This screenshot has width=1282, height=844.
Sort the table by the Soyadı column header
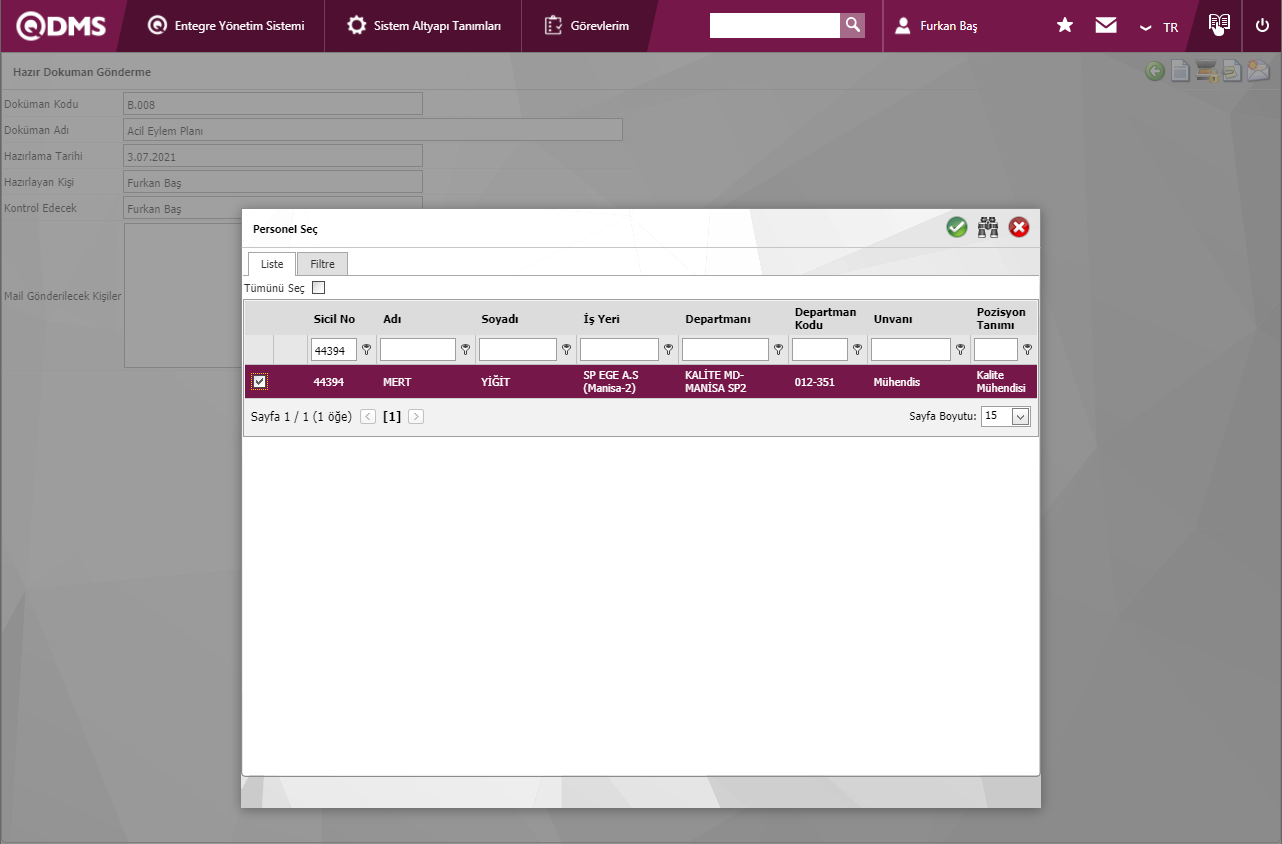pos(500,319)
